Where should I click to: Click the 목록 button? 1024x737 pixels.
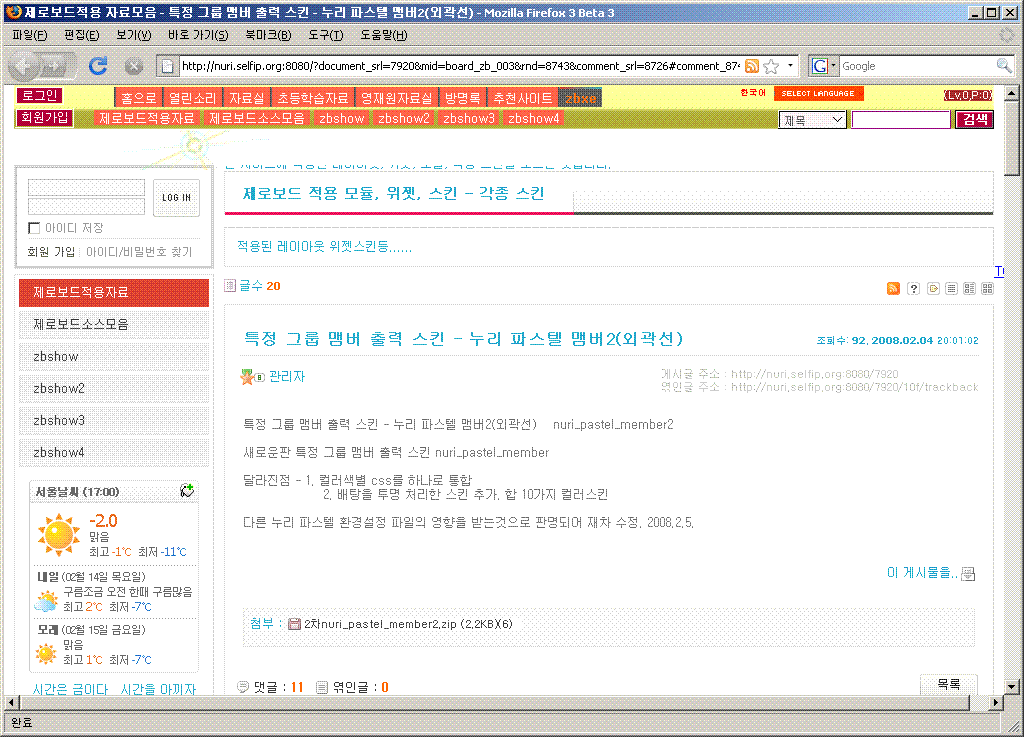point(948,684)
